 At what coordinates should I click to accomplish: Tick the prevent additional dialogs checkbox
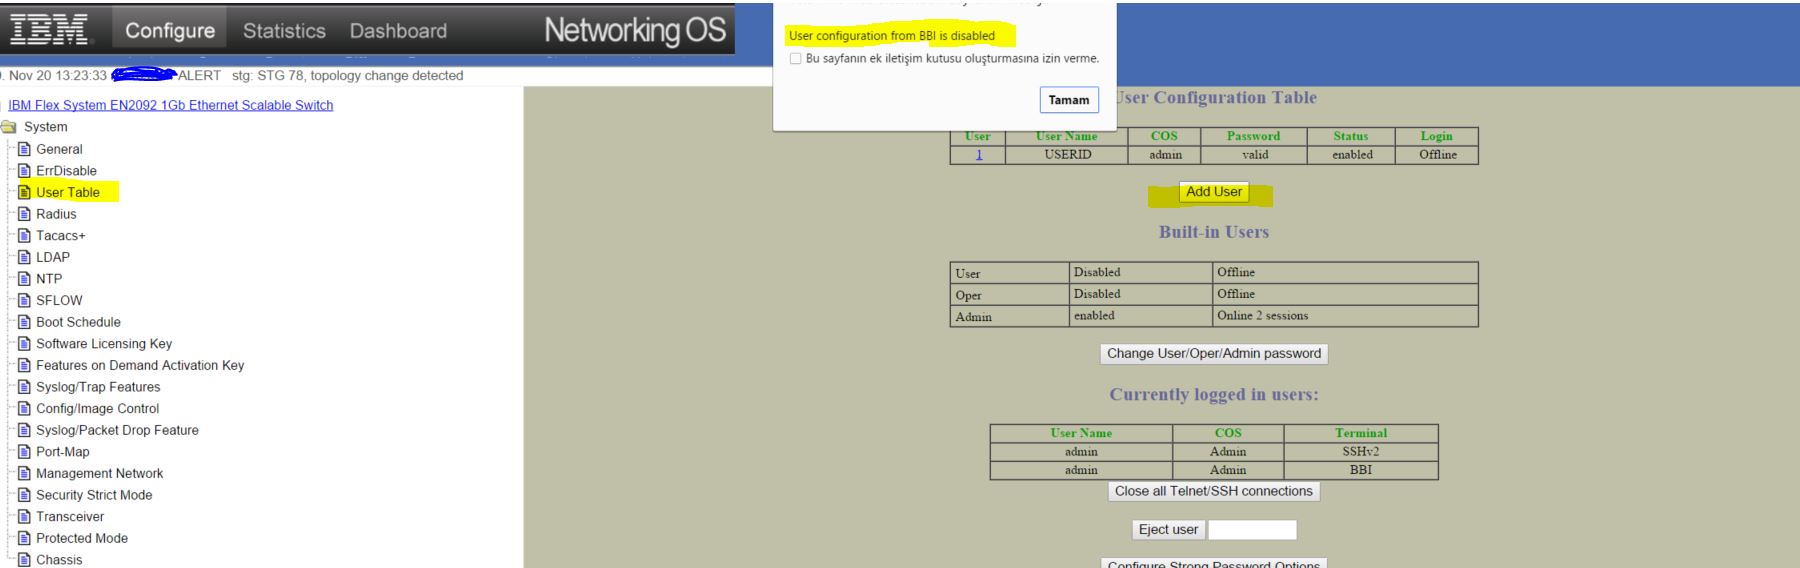[796, 59]
